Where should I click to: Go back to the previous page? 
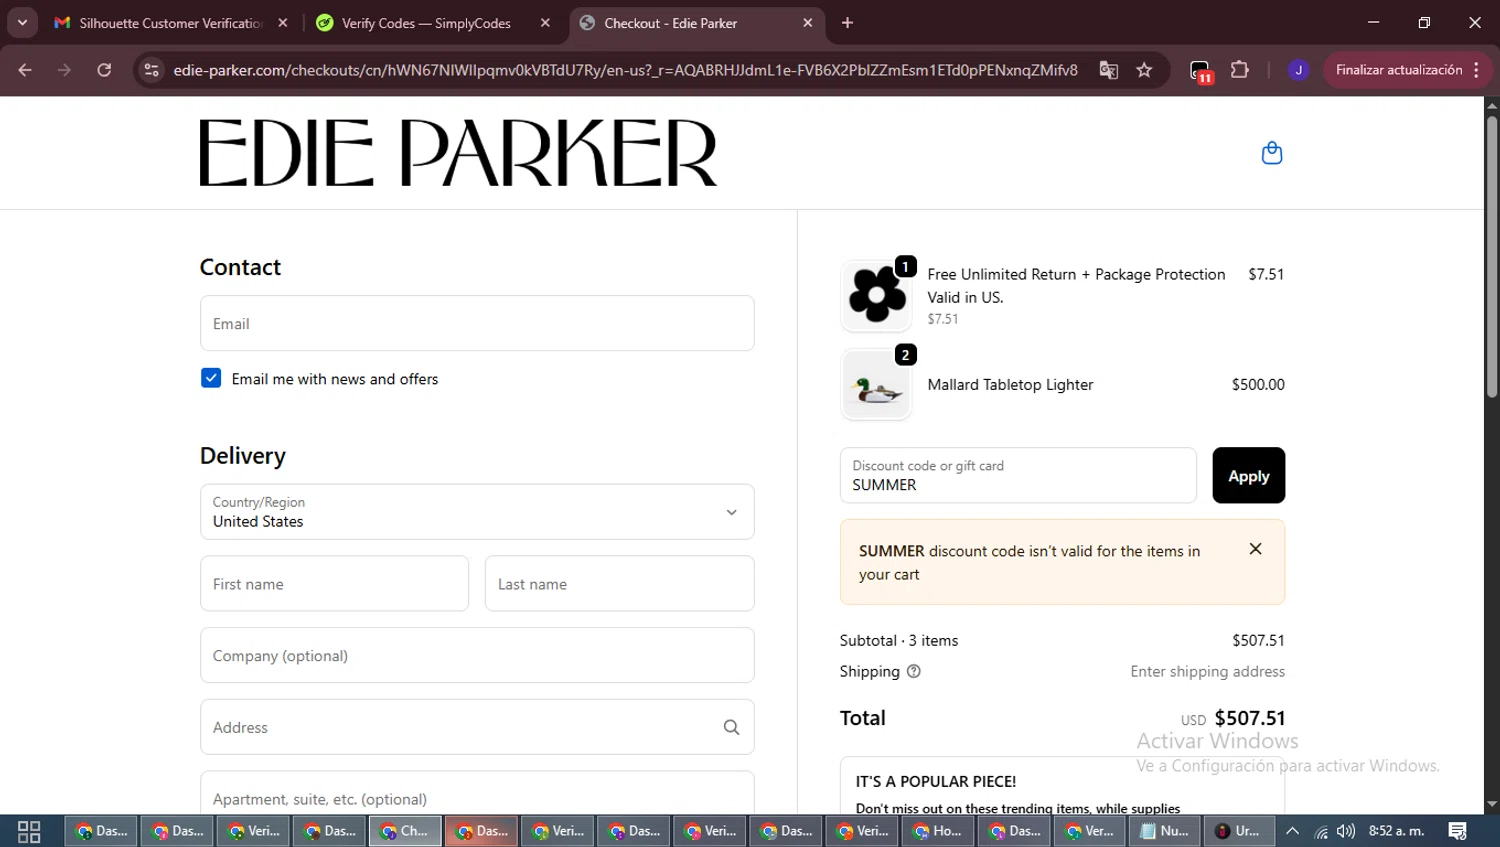25,70
